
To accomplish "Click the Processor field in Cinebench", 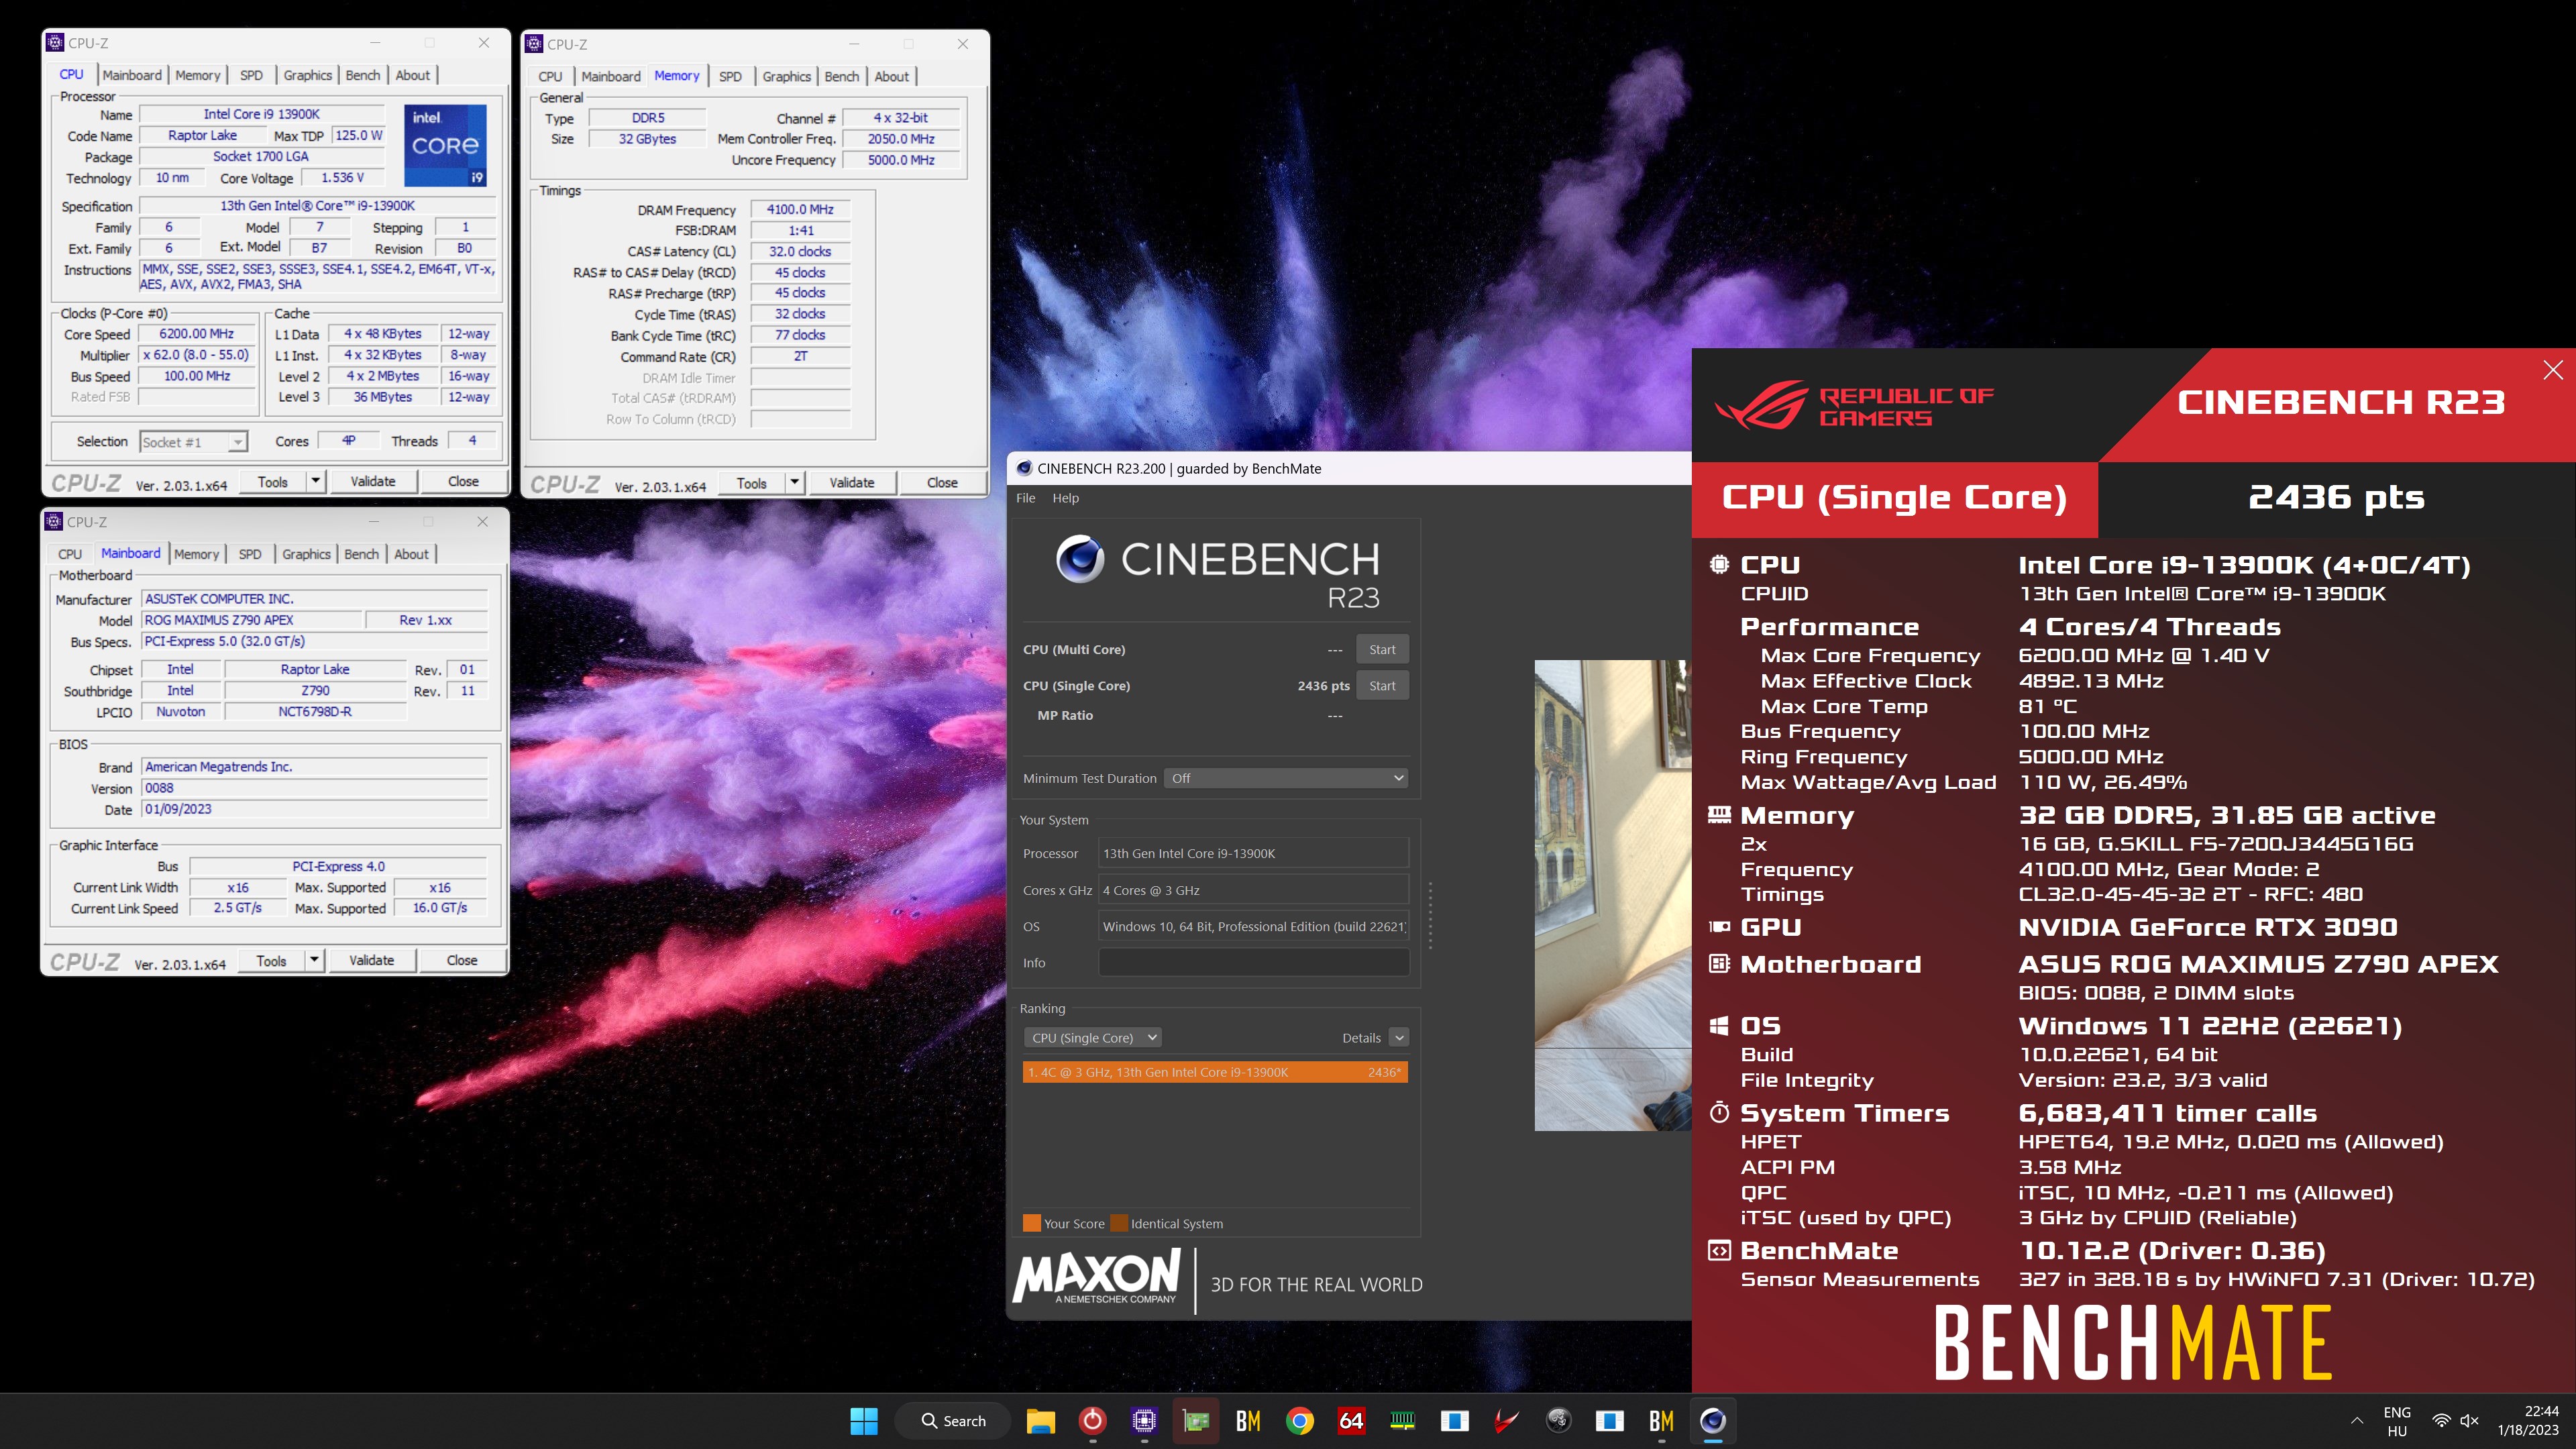I will (1253, 853).
